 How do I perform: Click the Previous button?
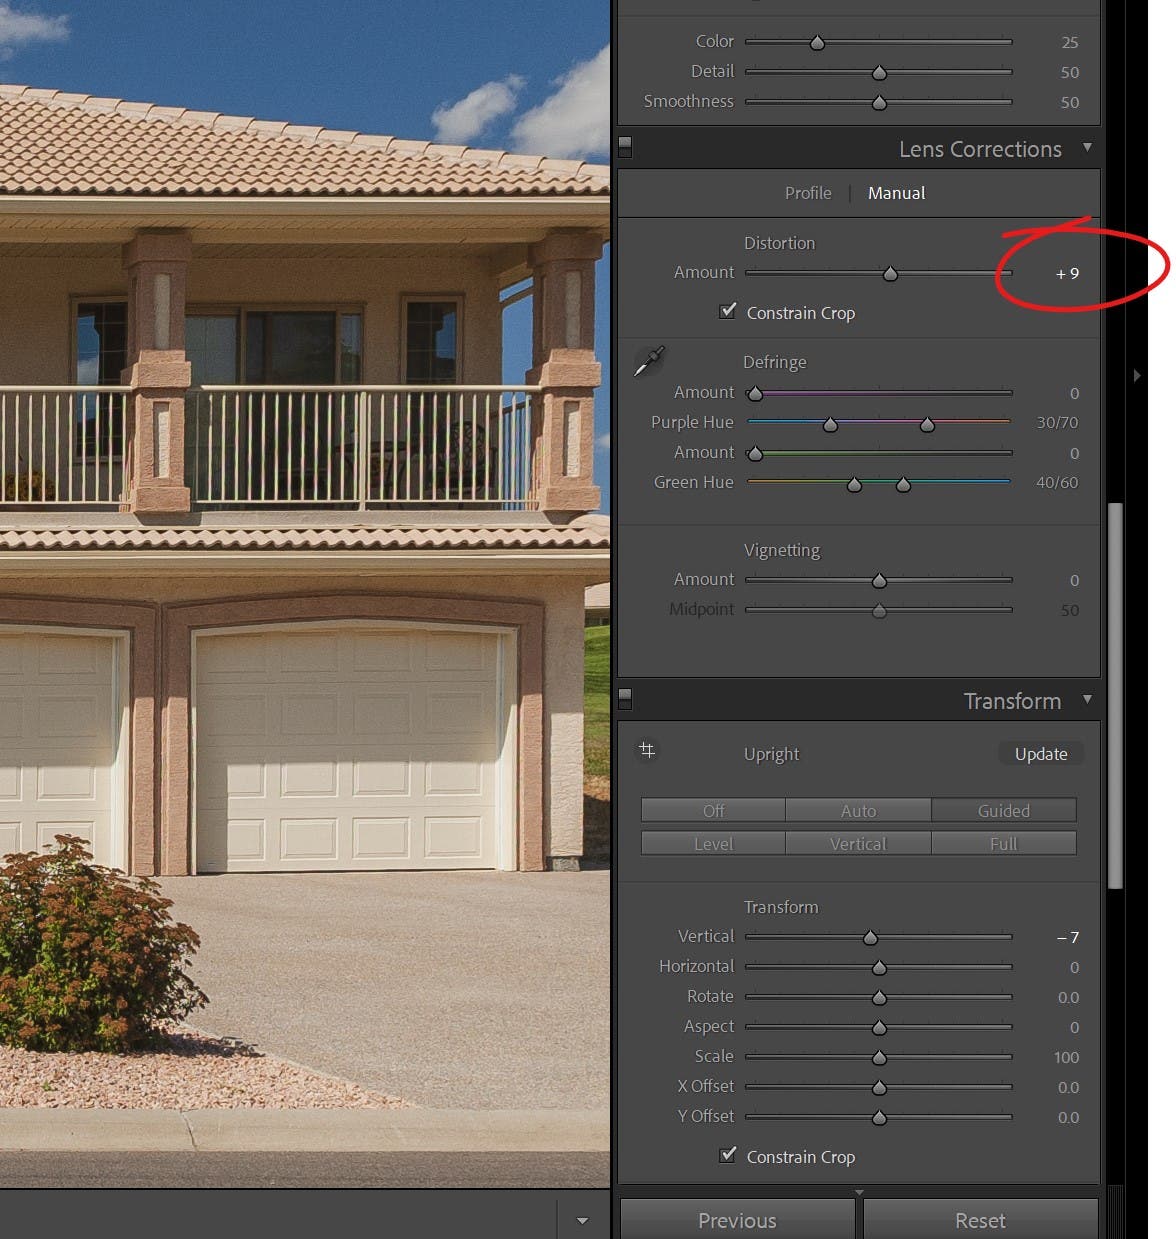(x=737, y=1220)
